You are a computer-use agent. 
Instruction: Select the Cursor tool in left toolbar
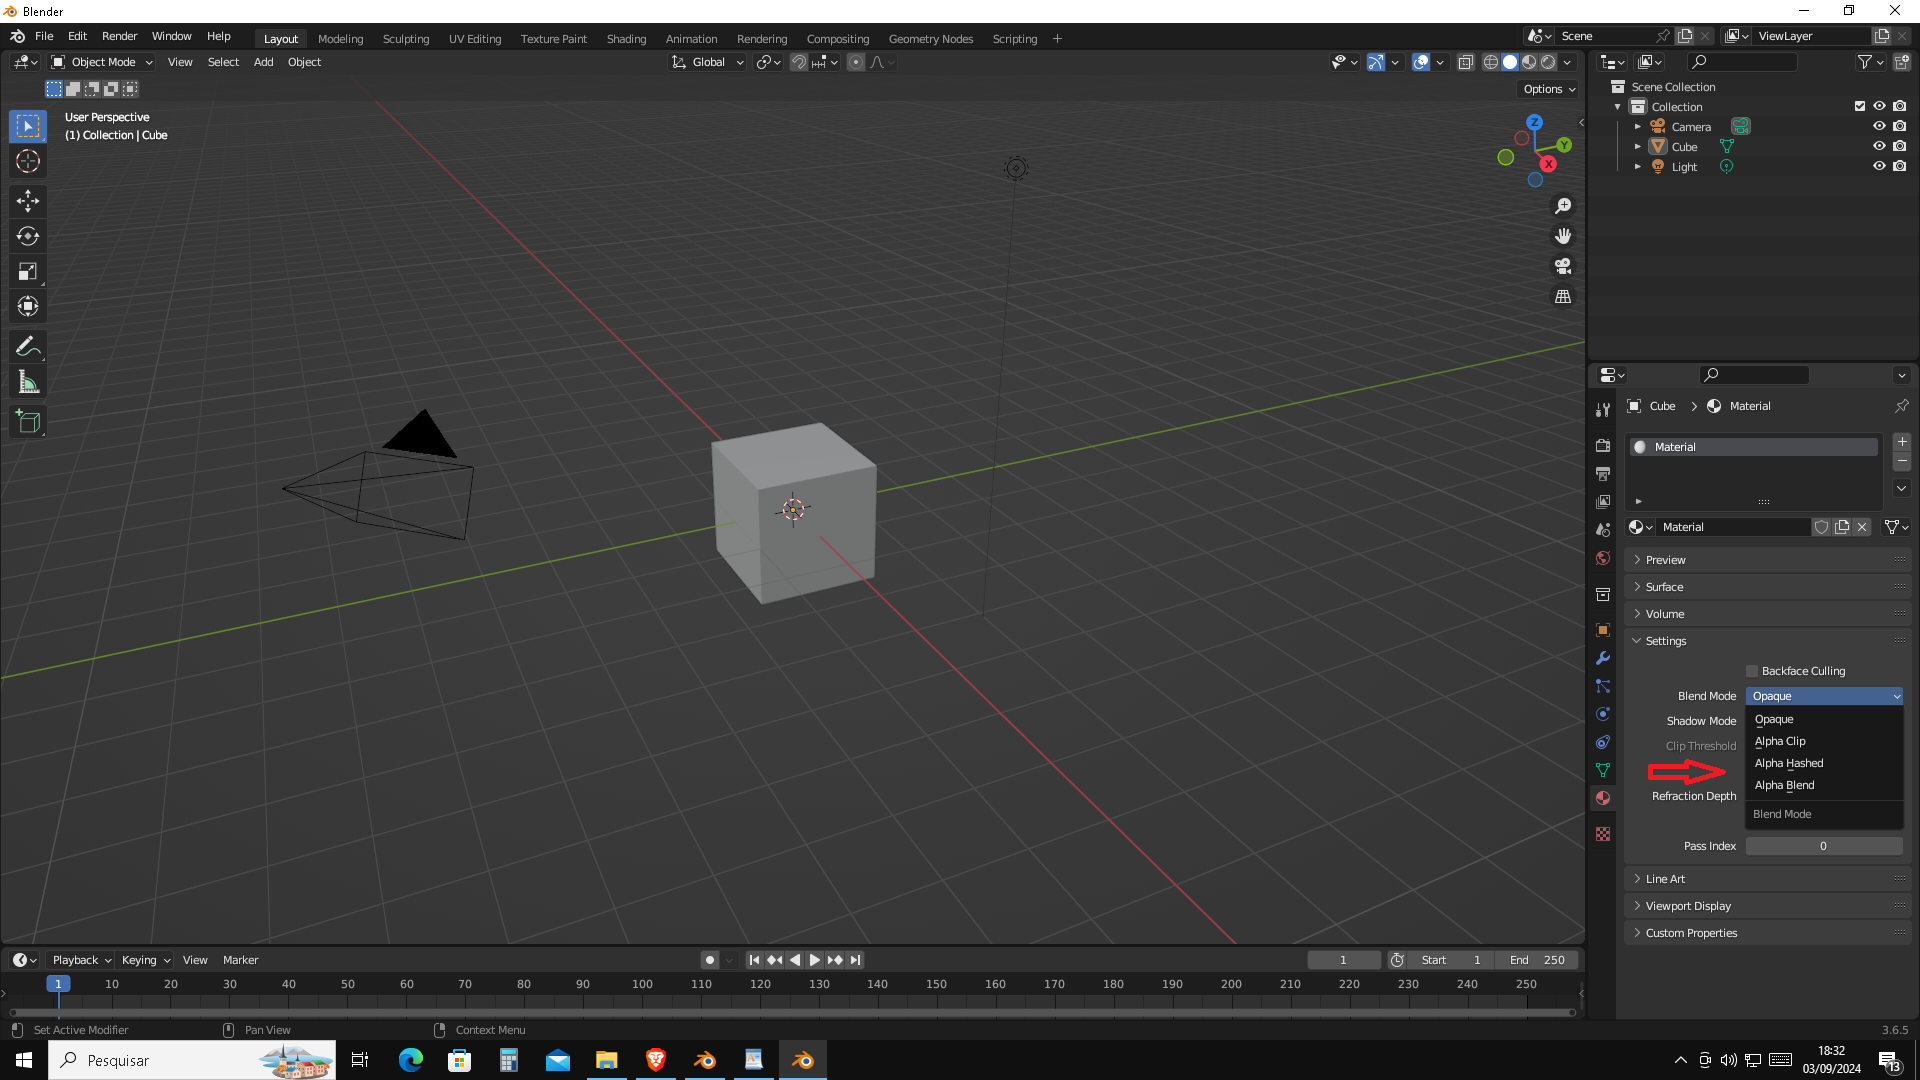coord(28,161)
